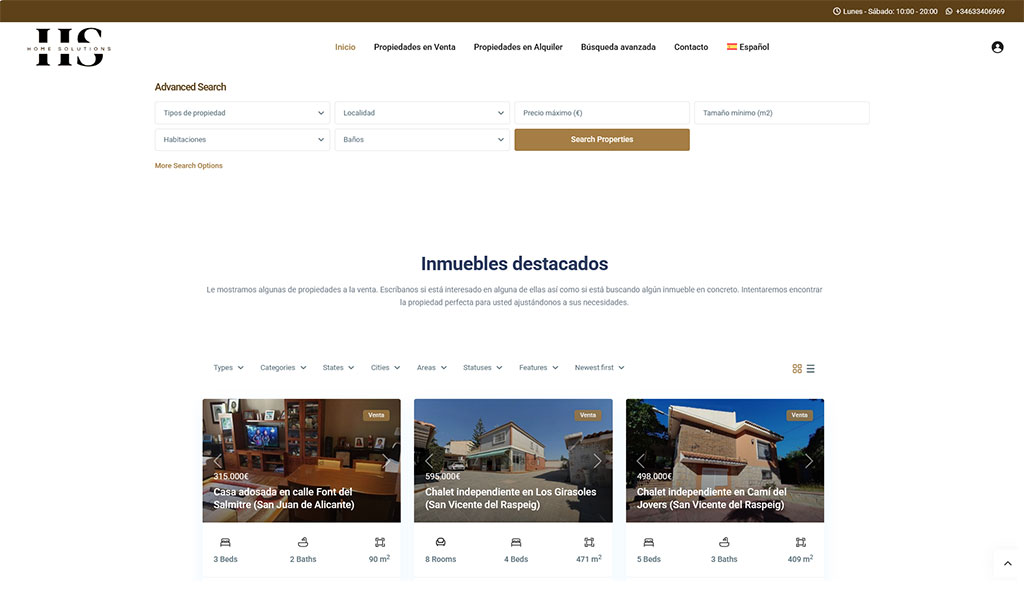Switch to grid view of listings
The width and height of the screenshot is (1024, 600).
(797, 369)
